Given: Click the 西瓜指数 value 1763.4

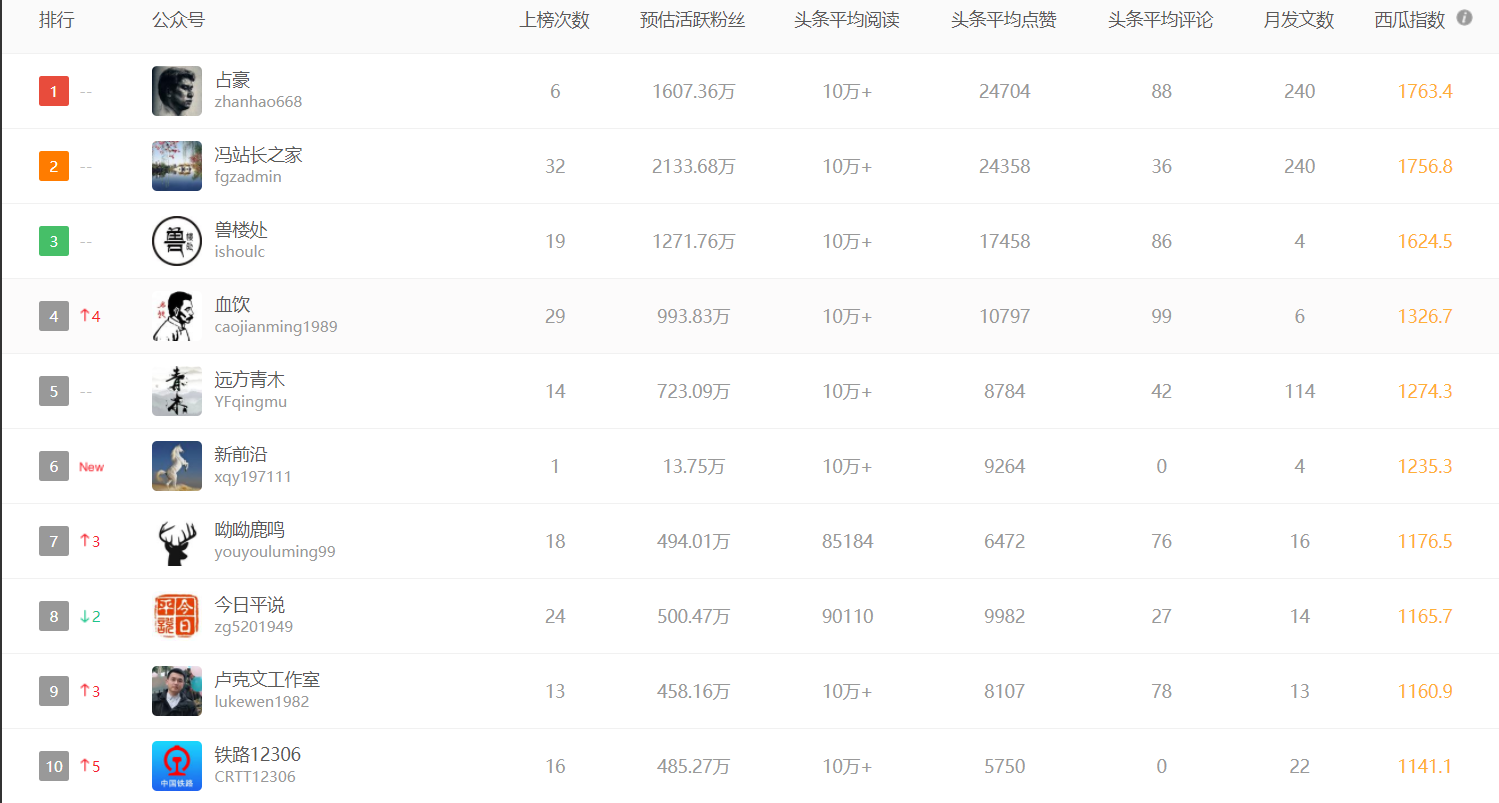Looking at the screenshot, I should tap(1425, 91).
